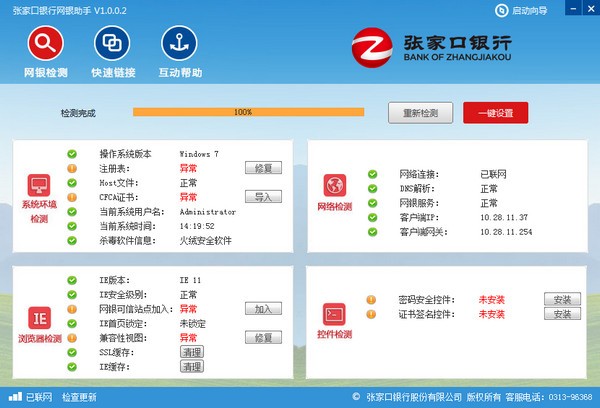Click 清理 button for IE缓存

click(x=192, y=367)
